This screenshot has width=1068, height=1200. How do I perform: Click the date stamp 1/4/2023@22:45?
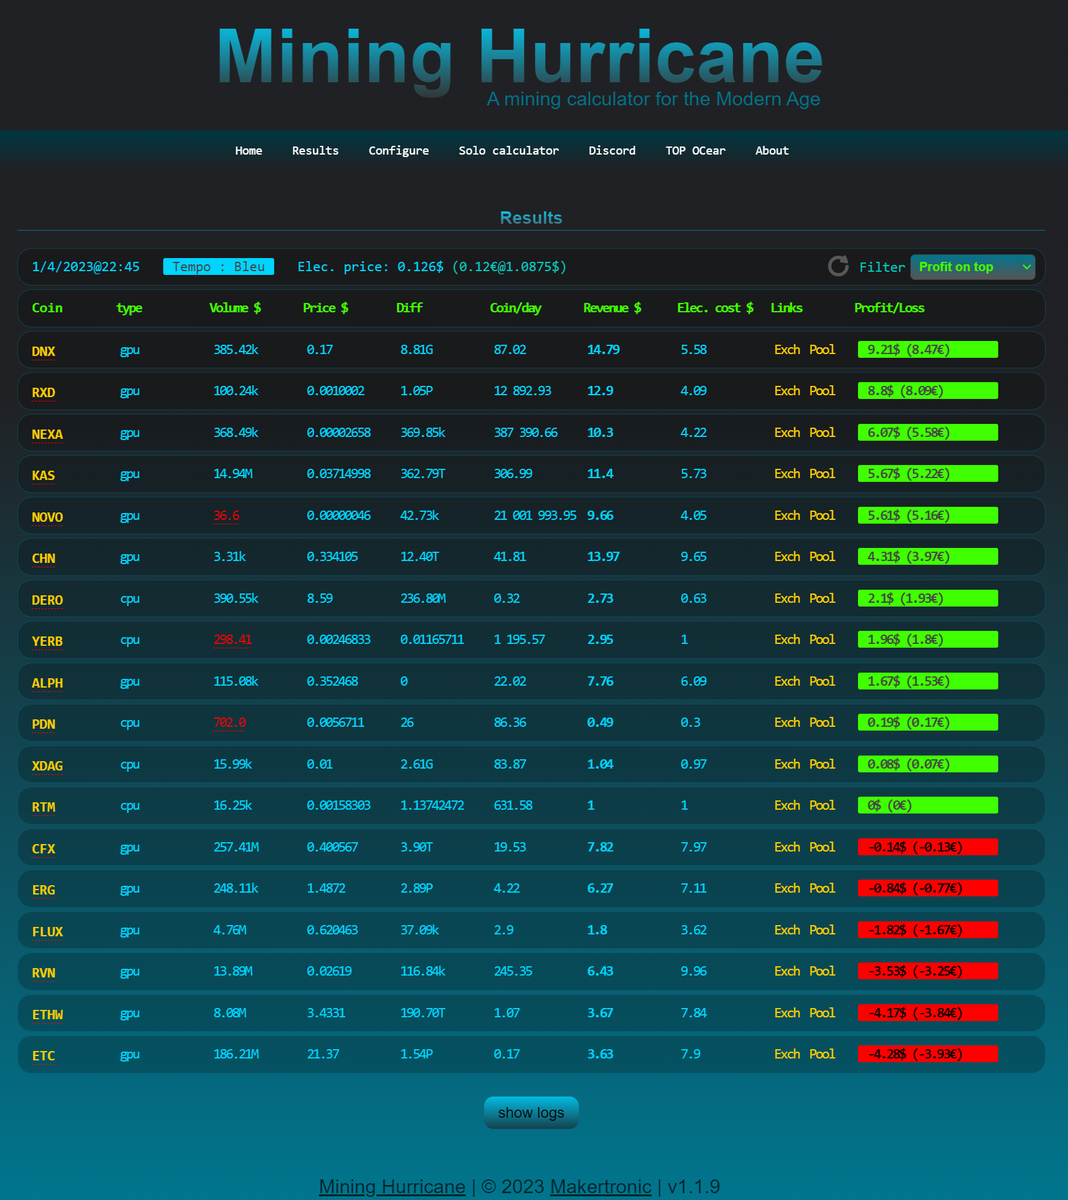tap(86, 267)
